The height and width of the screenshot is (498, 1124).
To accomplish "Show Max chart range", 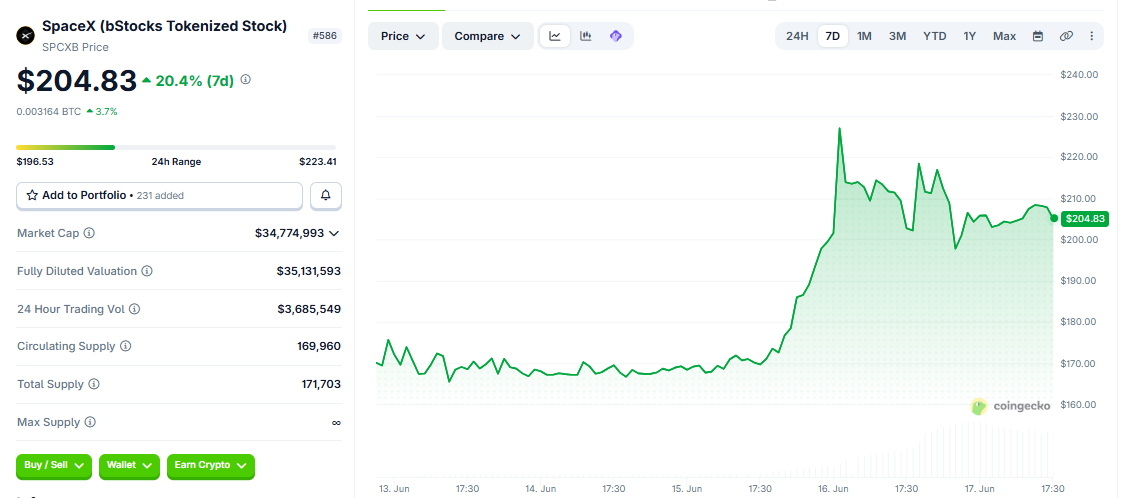I will coord(1004,36).
